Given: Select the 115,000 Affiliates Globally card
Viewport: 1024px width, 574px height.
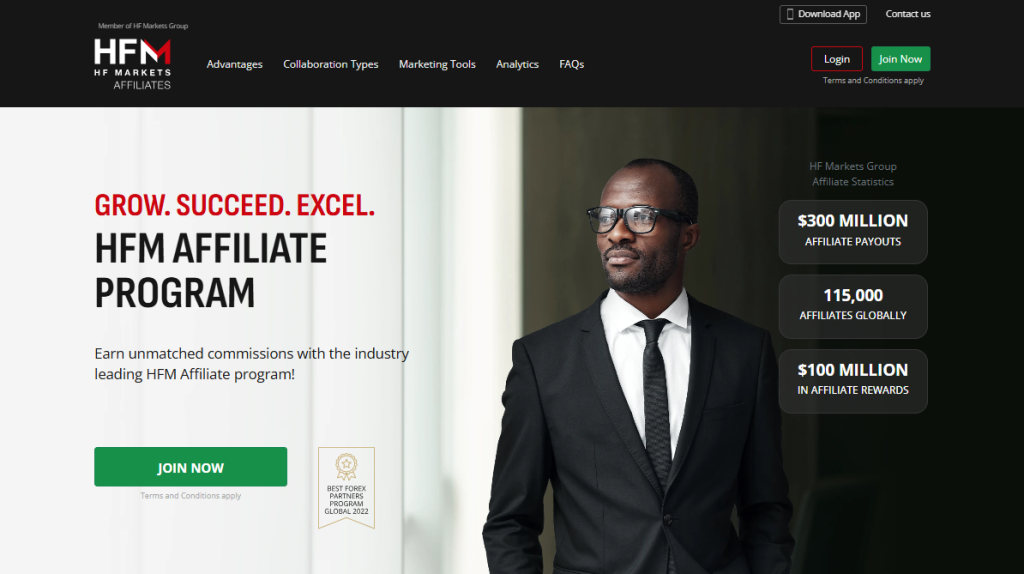Looking at the screenshot, I should [853, 306].
